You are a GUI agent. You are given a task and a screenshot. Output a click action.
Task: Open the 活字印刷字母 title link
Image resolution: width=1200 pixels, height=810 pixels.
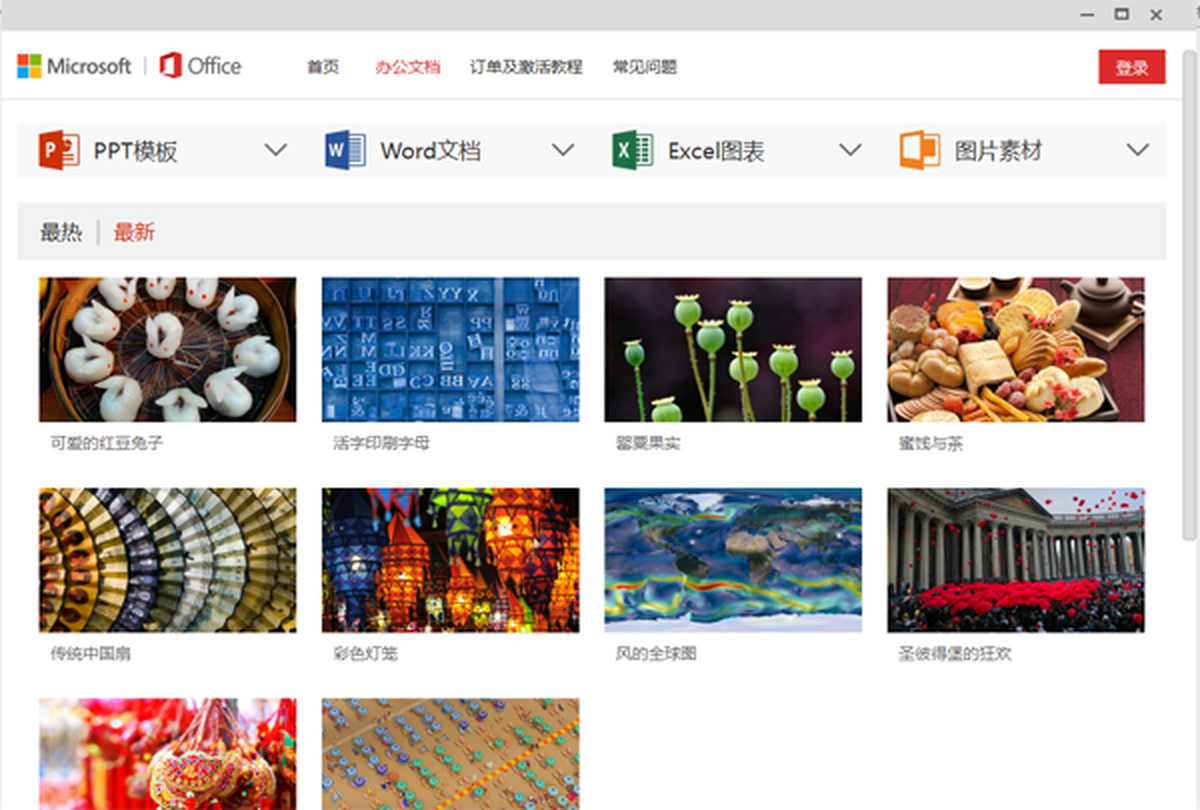coord(381,443)
